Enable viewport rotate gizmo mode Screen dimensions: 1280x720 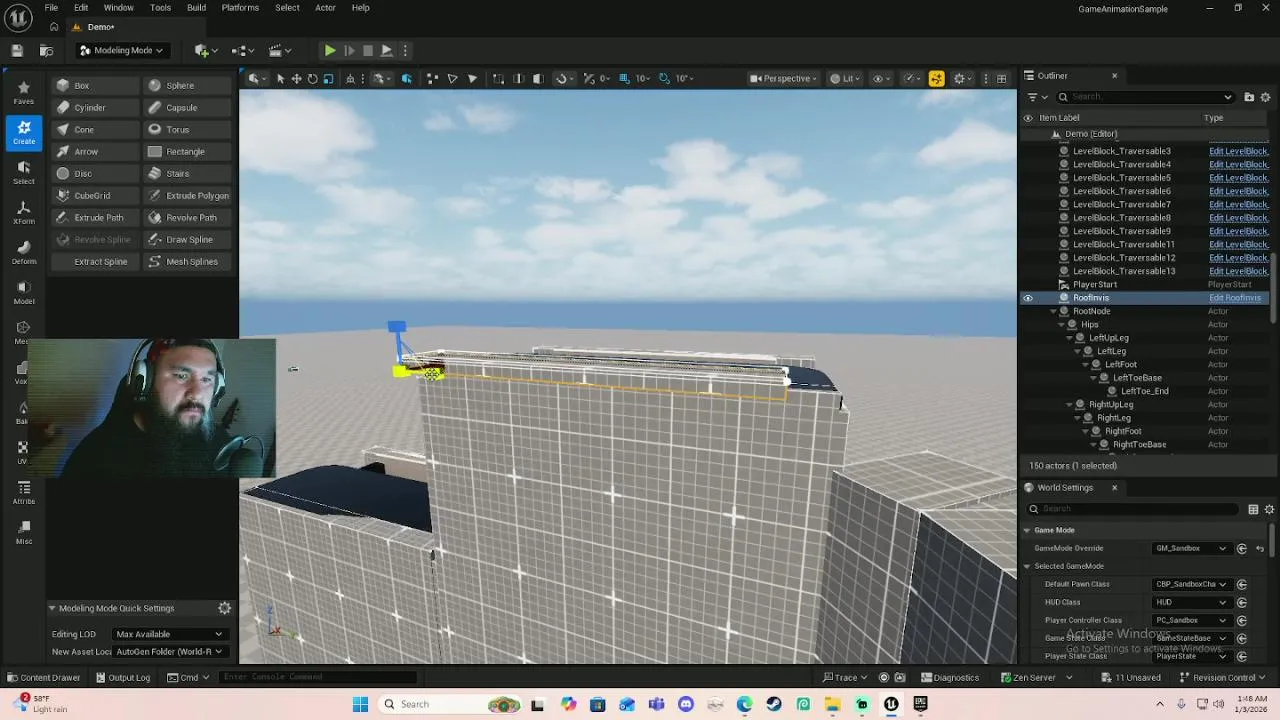312,78
